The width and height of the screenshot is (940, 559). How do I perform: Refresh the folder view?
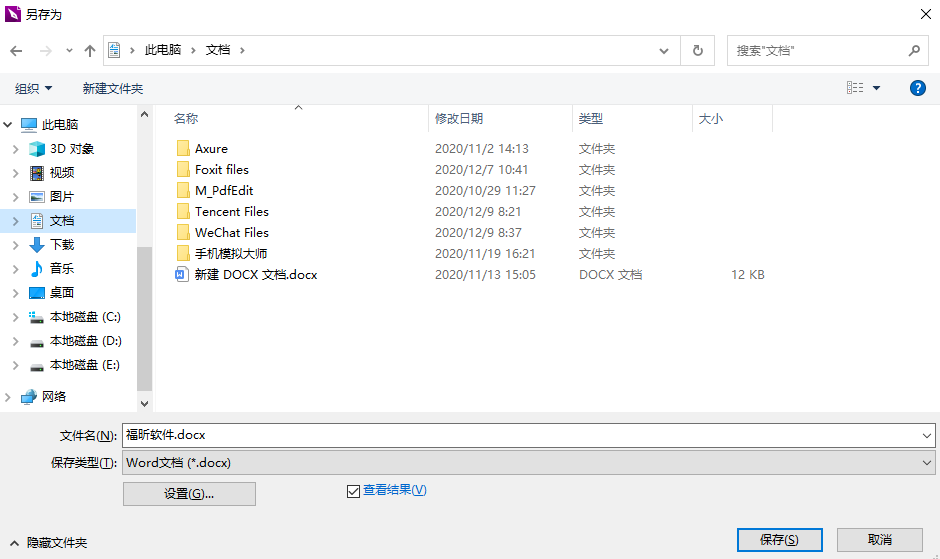(698, 50)
